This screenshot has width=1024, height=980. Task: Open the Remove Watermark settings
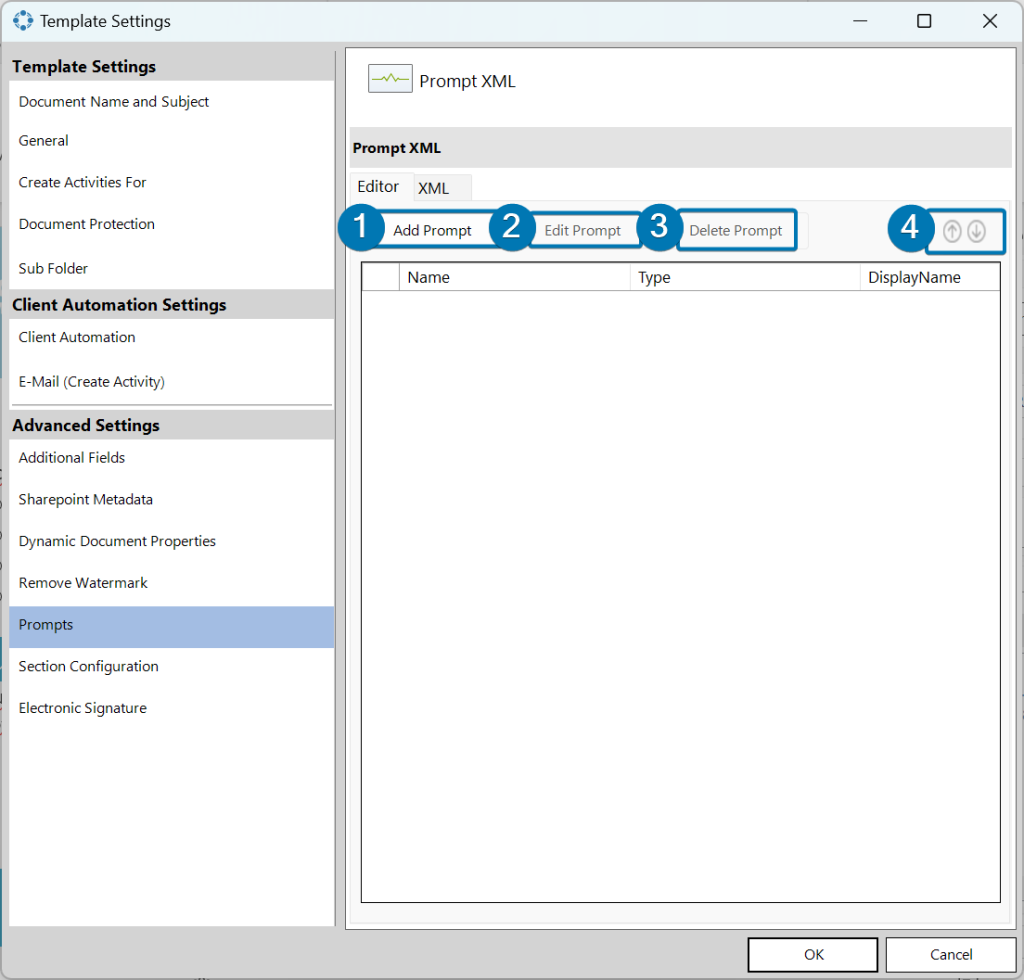(172, 584)
